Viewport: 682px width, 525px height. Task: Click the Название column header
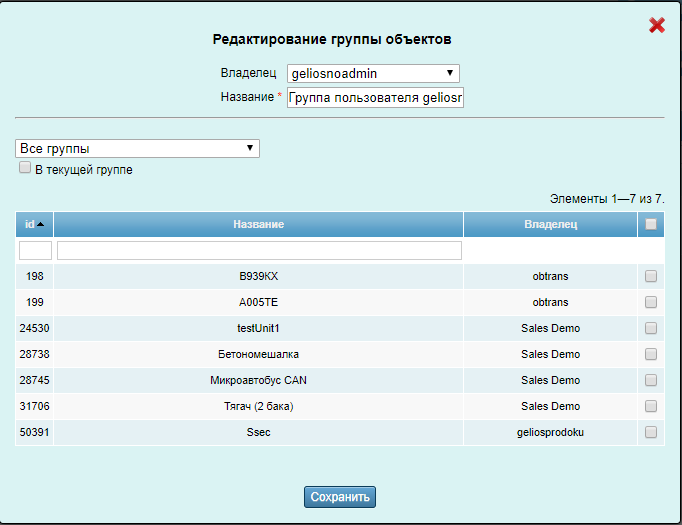258,224
